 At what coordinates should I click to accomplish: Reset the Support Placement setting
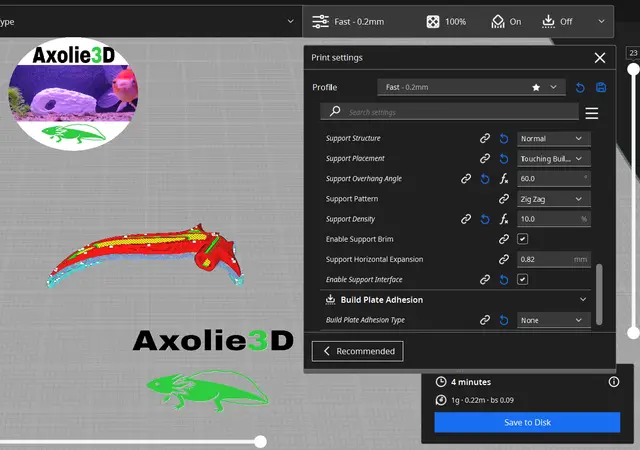point(504,158)
